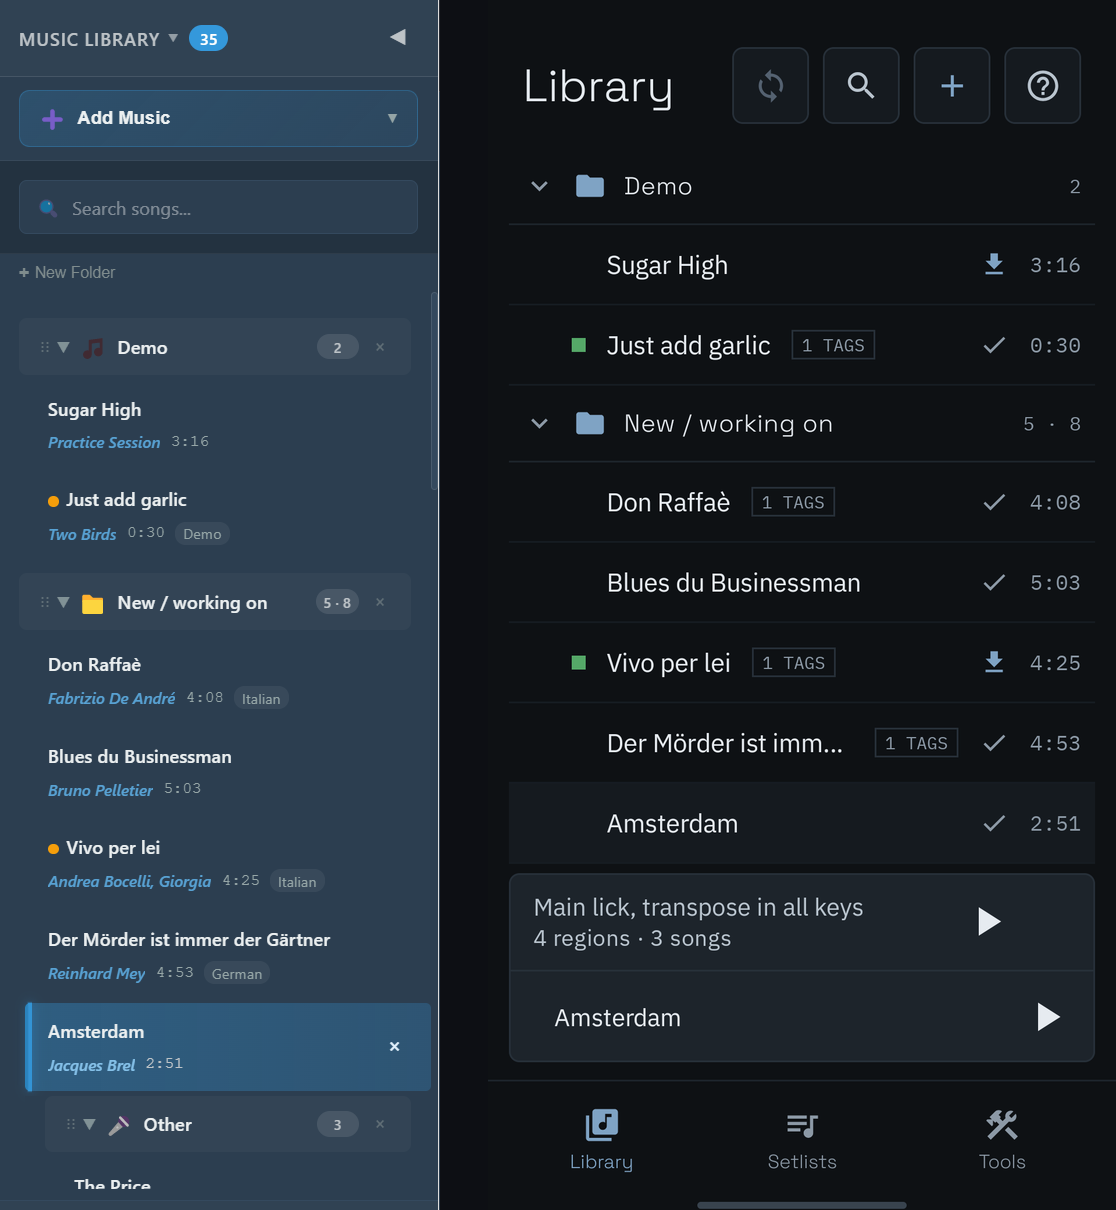Click the Italian tag on Don Raffaè
This screenshot has height=1210, width=1116.
pos(261,698)
